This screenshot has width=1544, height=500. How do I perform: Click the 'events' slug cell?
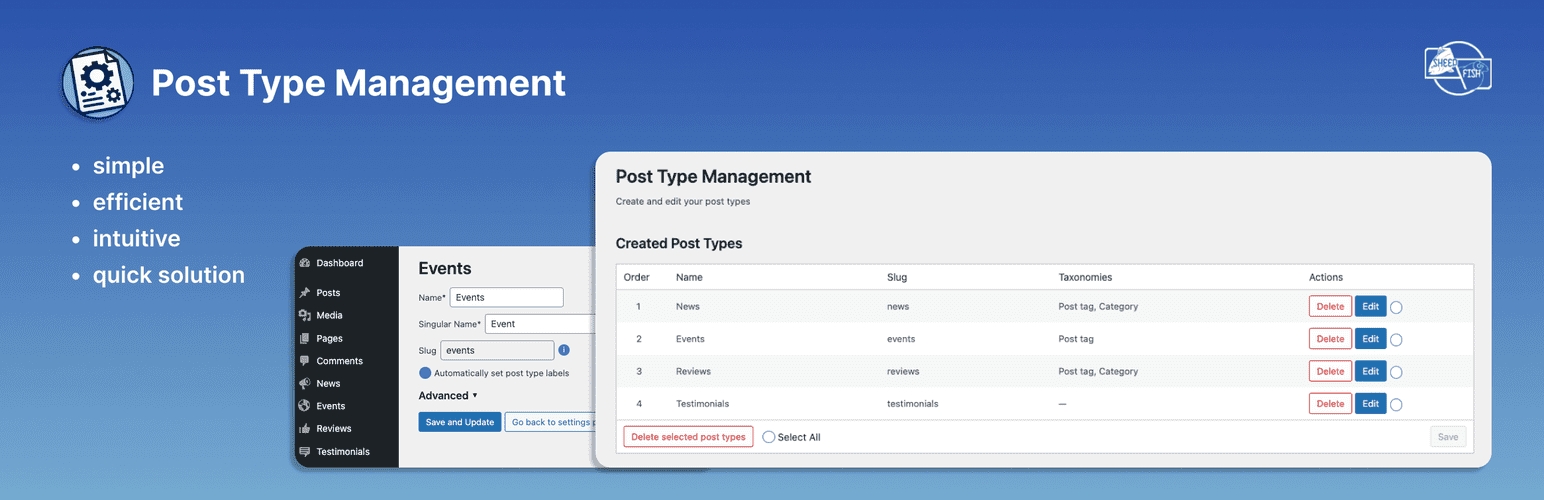901,339
